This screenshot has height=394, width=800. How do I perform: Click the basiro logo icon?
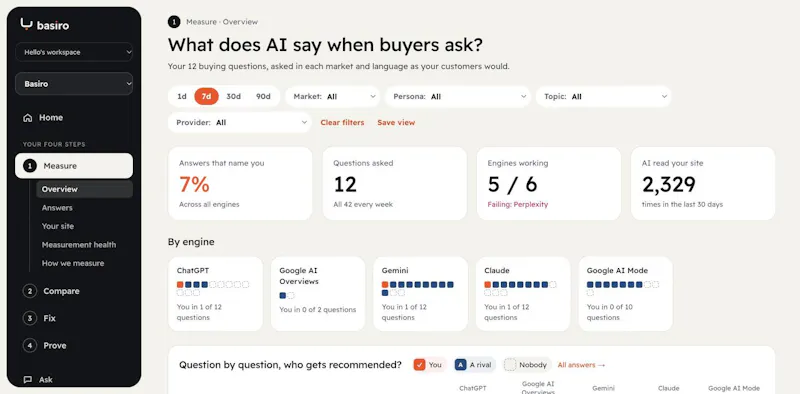click(26, 24)
